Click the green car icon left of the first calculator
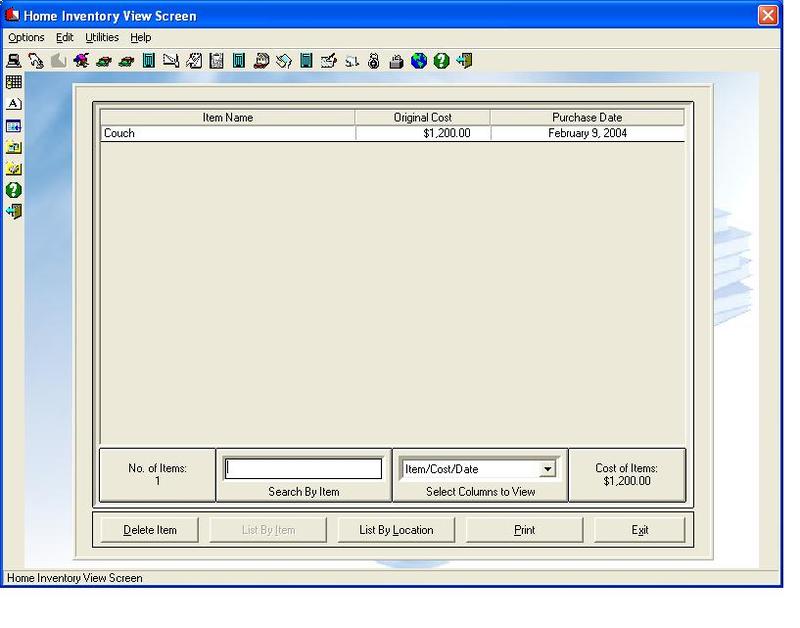The height and width of the screenshot is (628, 800). tap(126, 61)
